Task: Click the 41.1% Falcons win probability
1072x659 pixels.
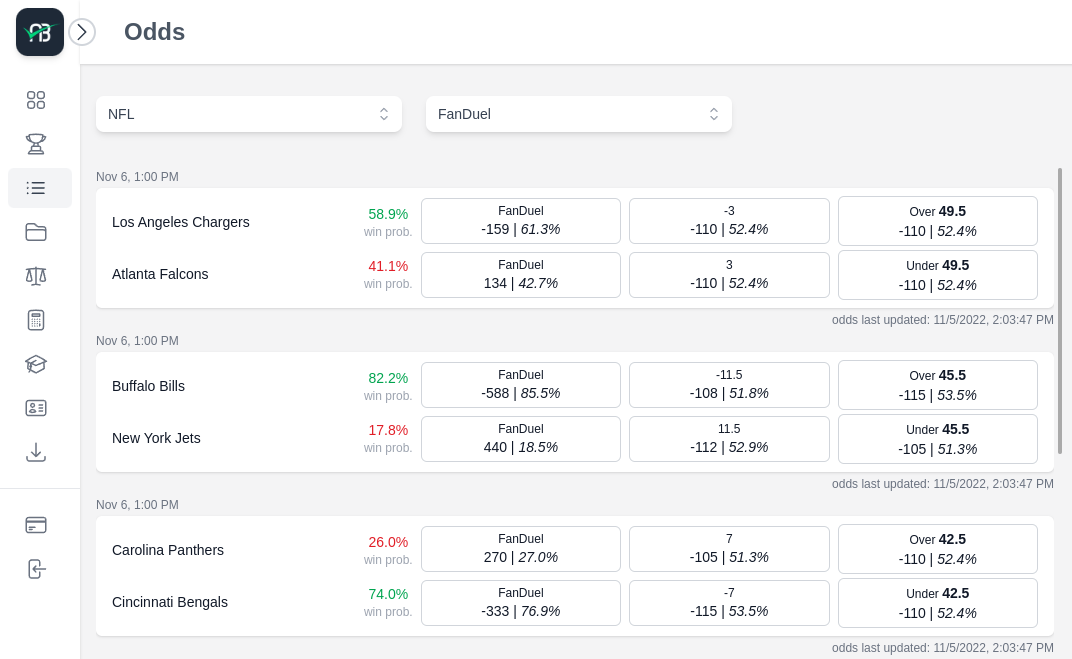Action: tap(388, 266)
